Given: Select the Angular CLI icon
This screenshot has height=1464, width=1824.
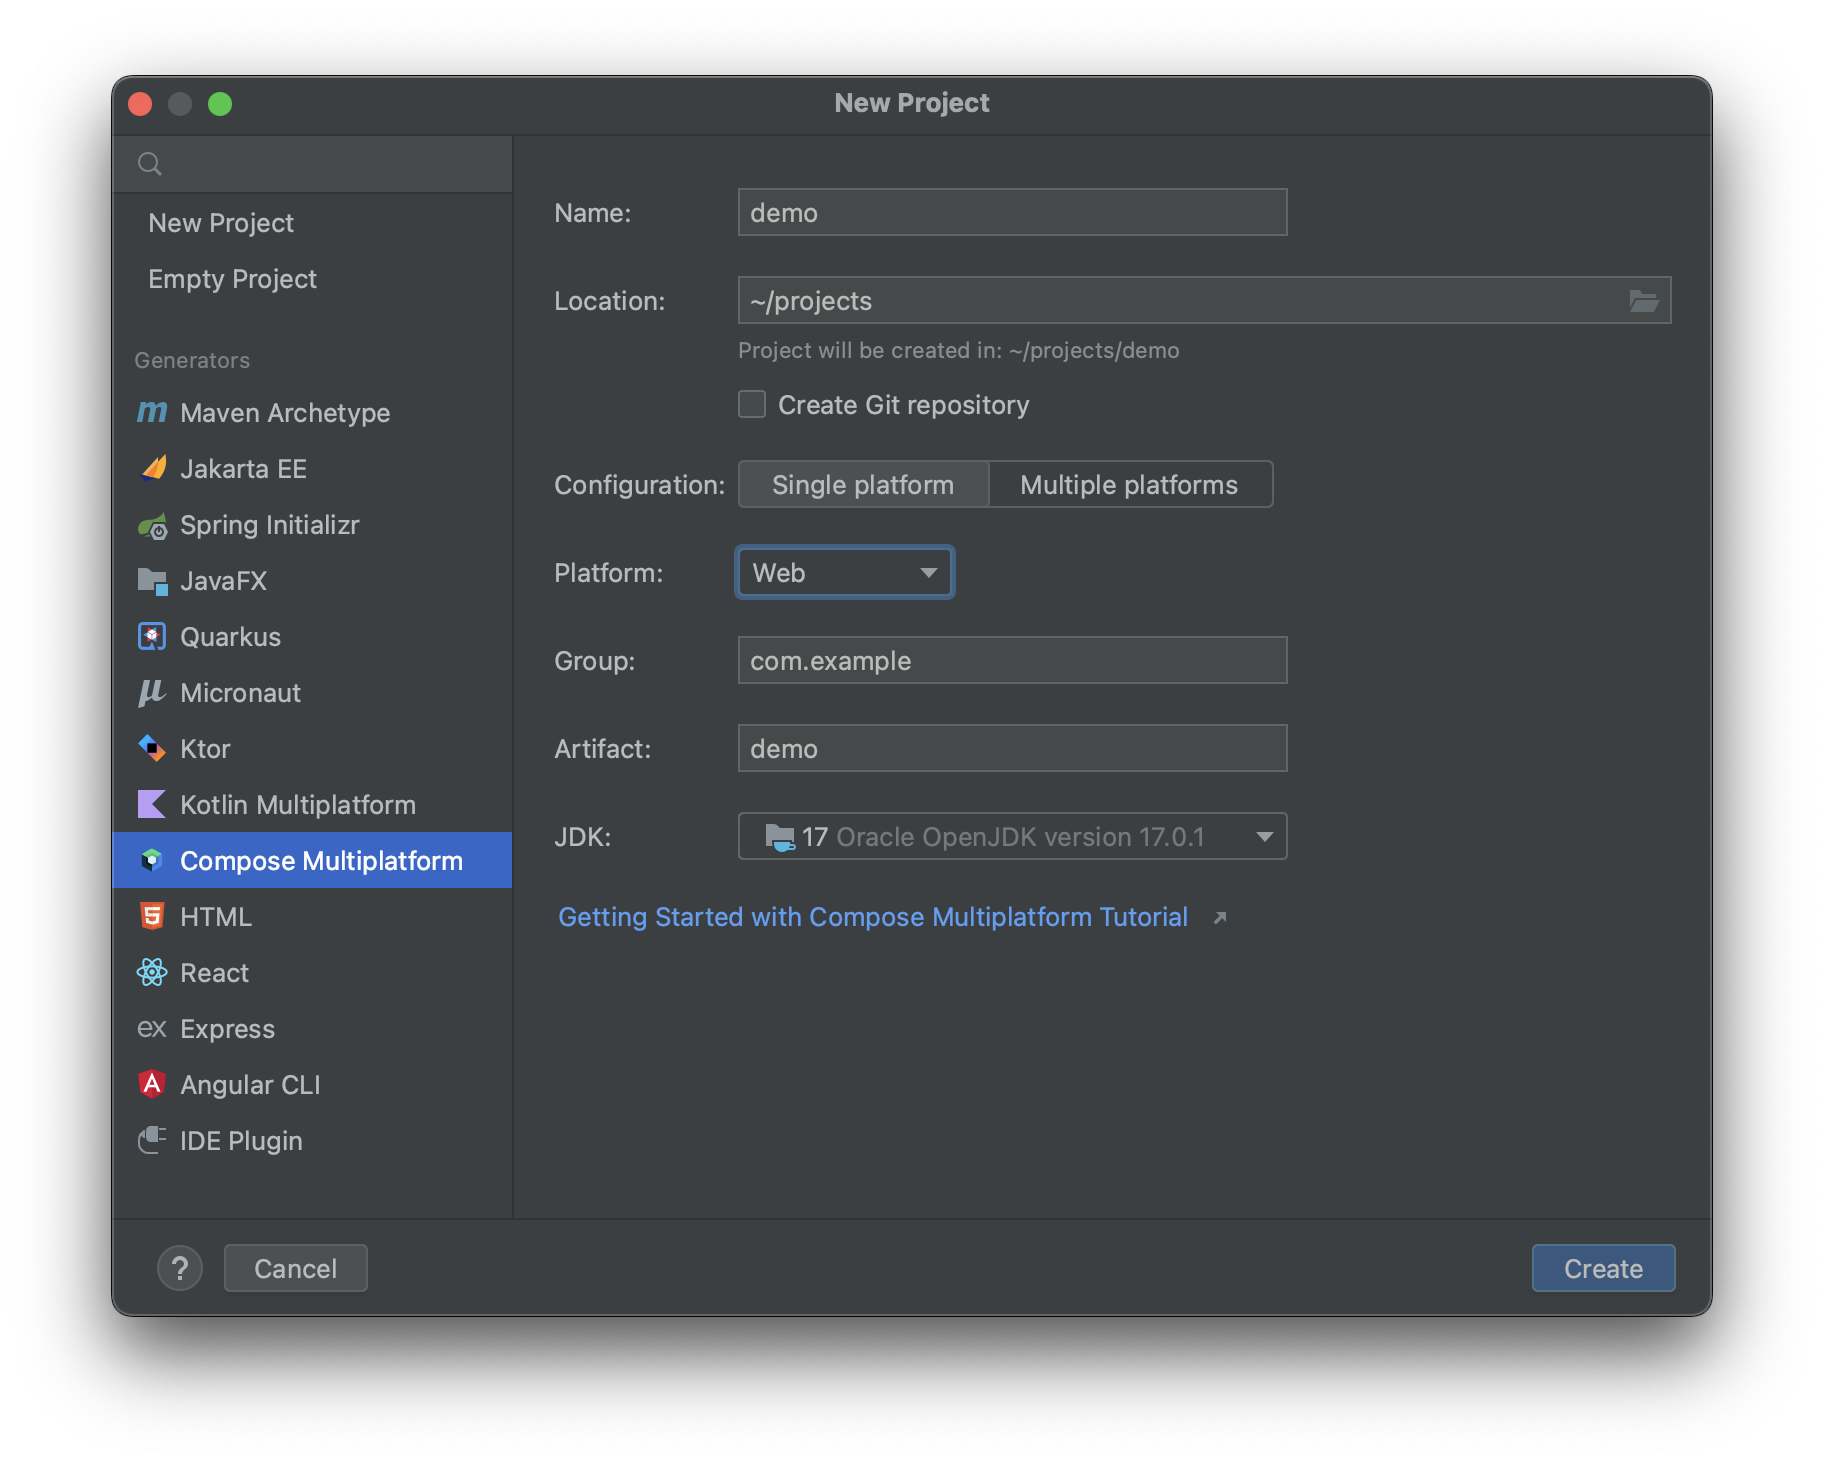Looking at the screenshot, I should click(x=152, y=1084).
